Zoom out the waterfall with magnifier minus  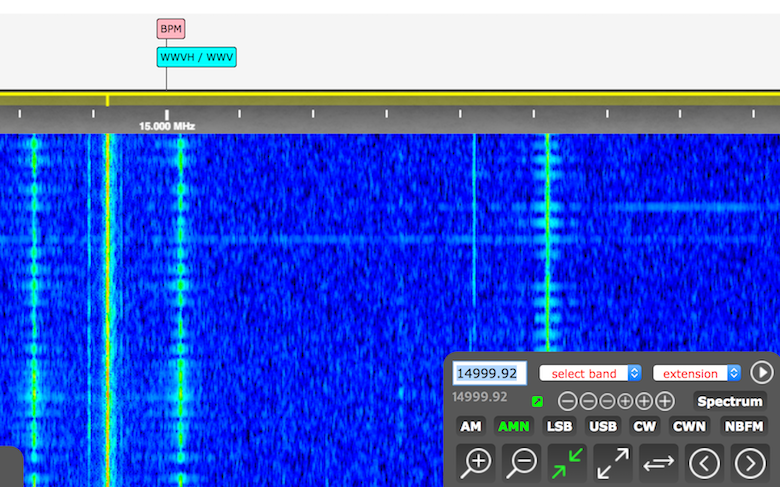click(522, 463)
